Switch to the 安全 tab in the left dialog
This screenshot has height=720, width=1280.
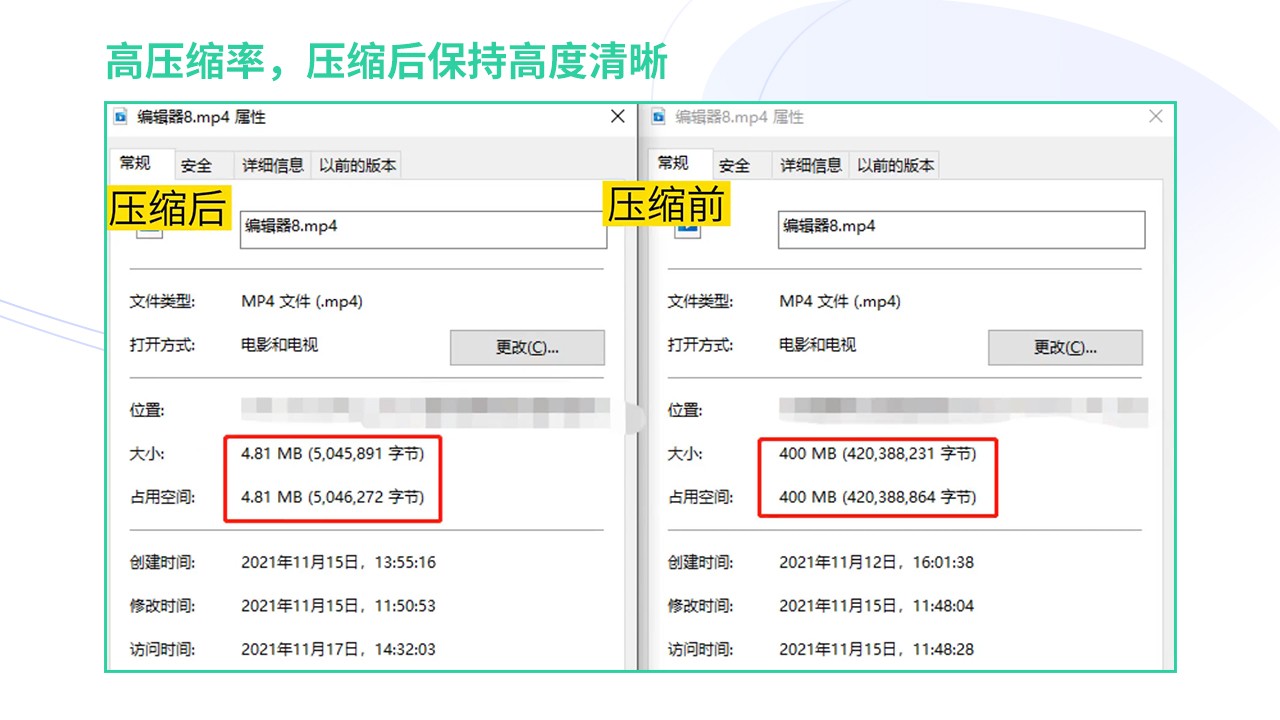click(x=196, y=164)
